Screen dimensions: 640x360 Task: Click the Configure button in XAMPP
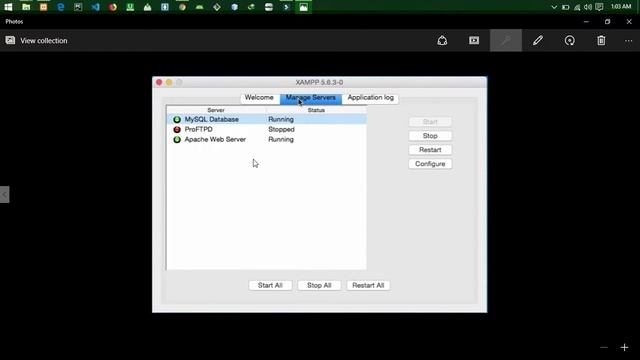430,164
